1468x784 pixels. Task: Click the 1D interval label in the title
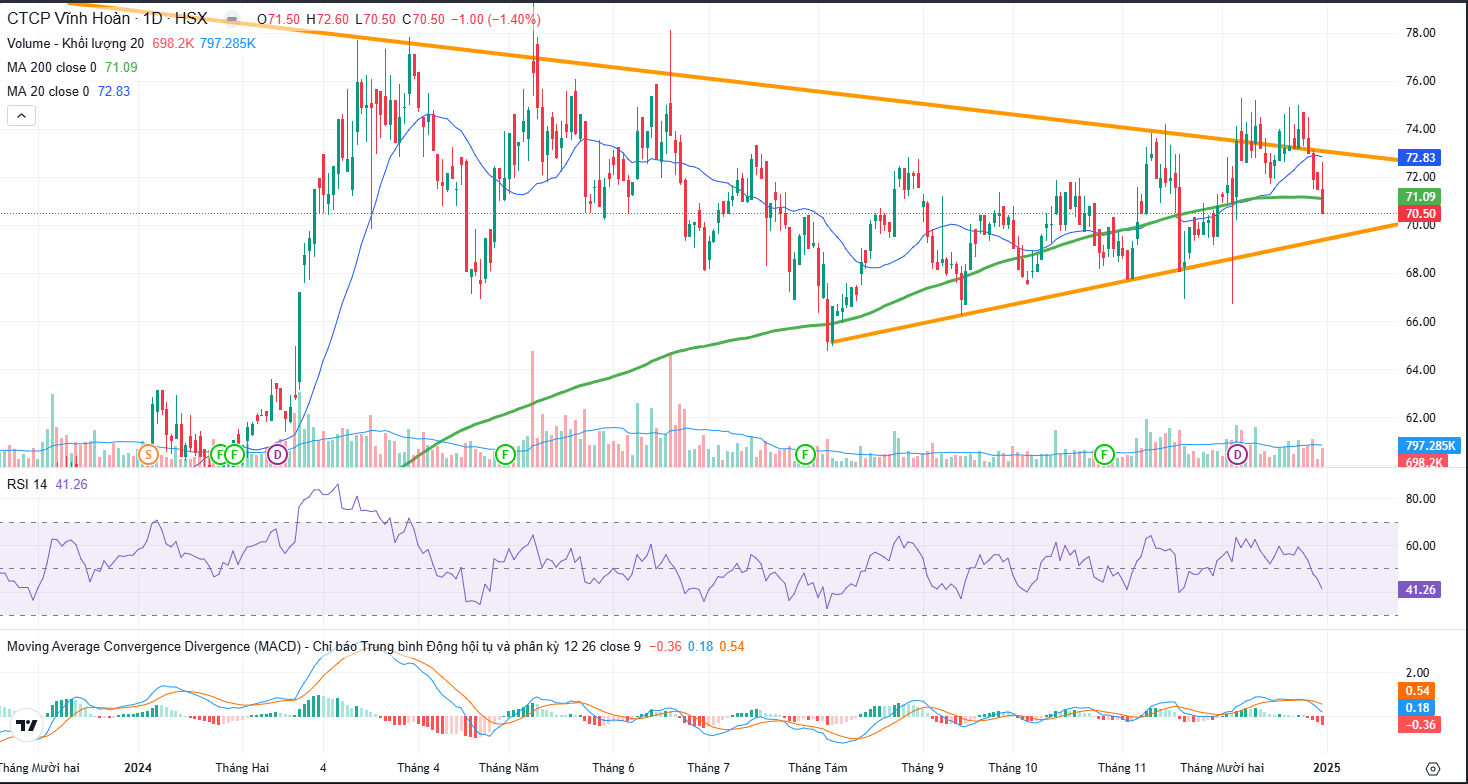coord(151,19)
